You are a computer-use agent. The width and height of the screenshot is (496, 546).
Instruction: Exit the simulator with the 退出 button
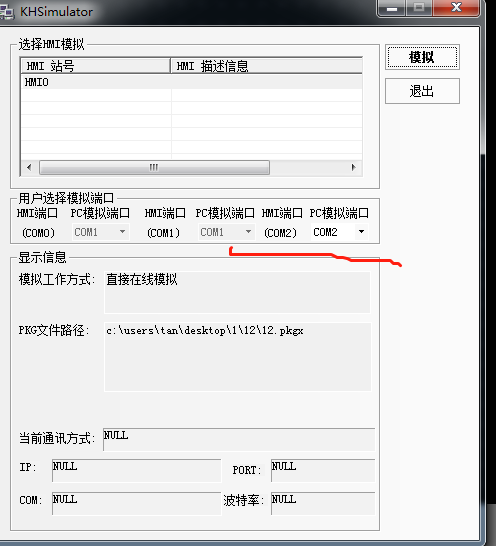[x=422, y=91]
